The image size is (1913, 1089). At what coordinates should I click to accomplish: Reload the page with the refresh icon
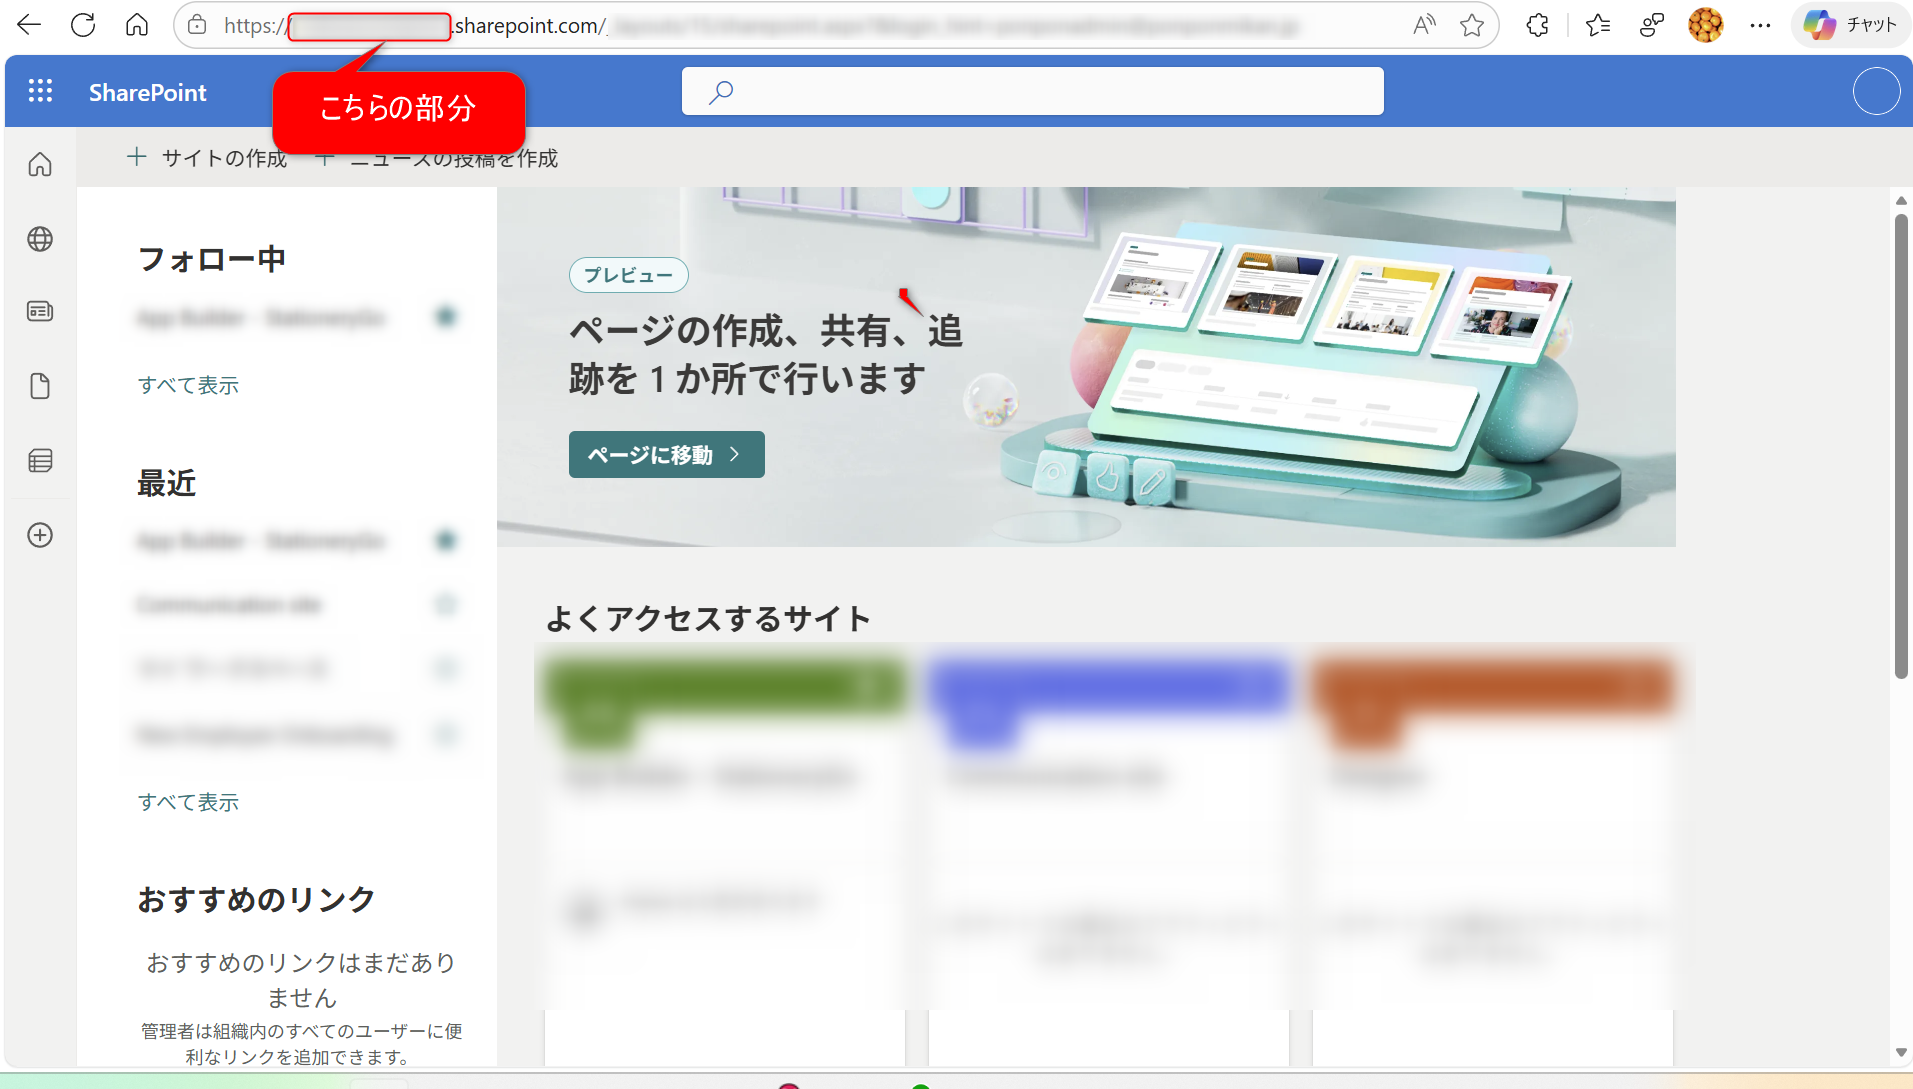[x=83, y=25]
